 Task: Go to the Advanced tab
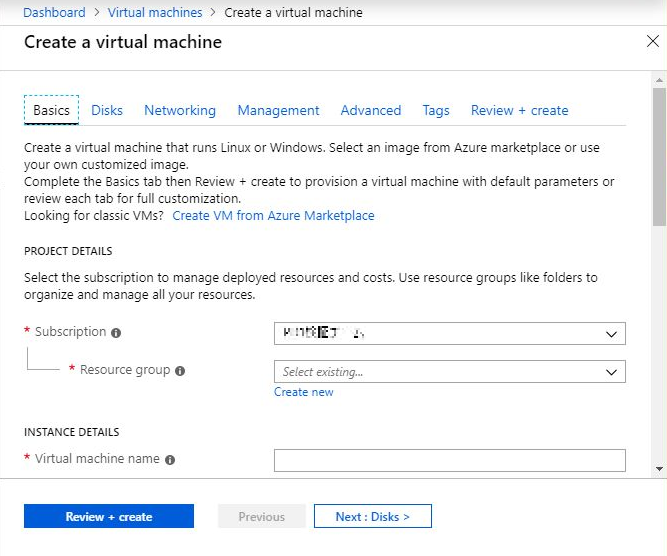coord(370,111)
